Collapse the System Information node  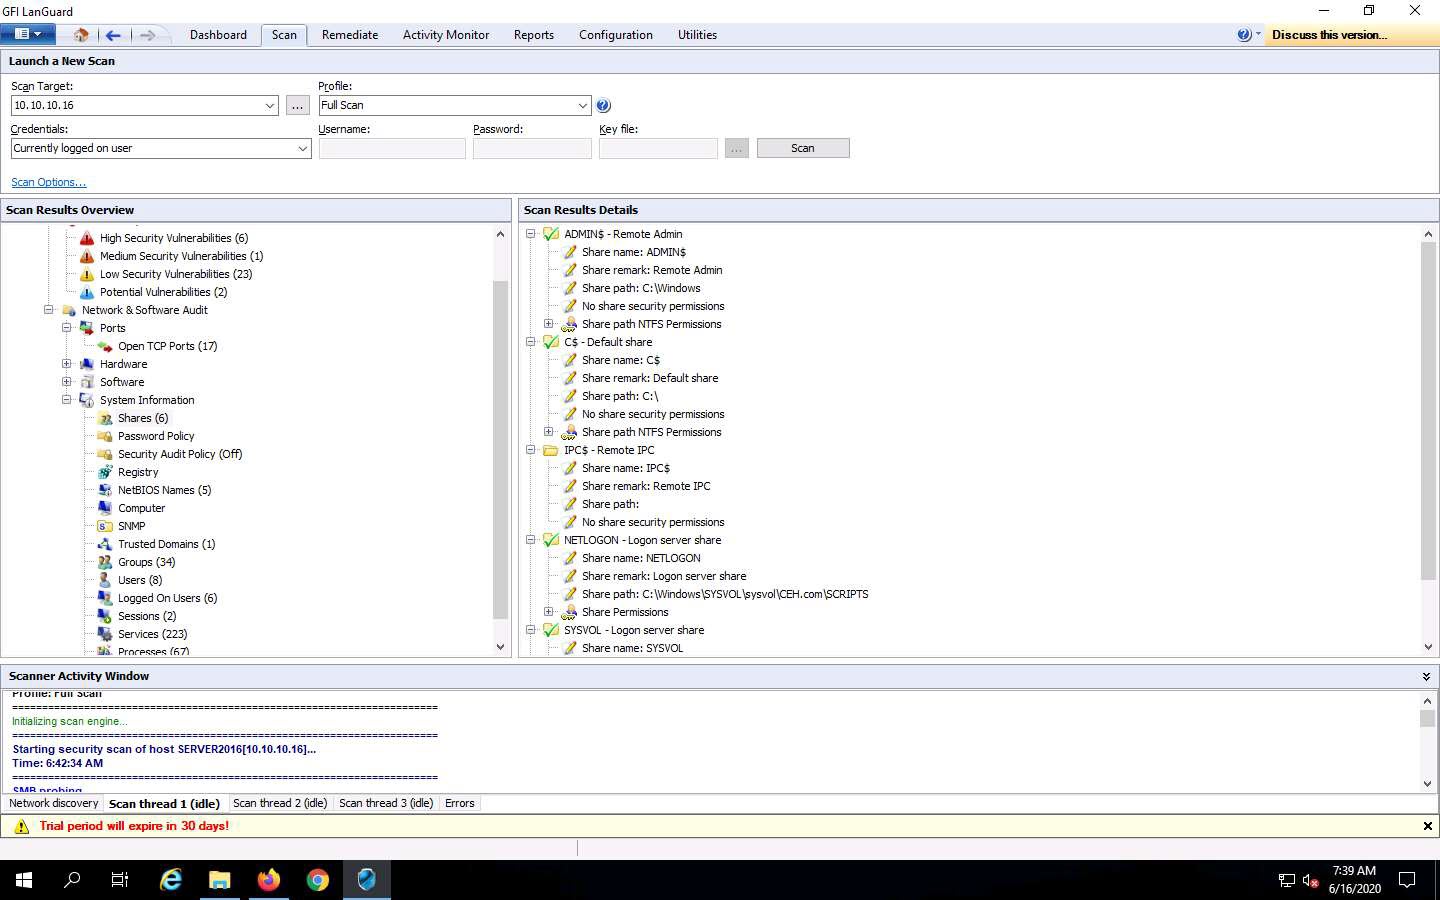pos(67,400)
